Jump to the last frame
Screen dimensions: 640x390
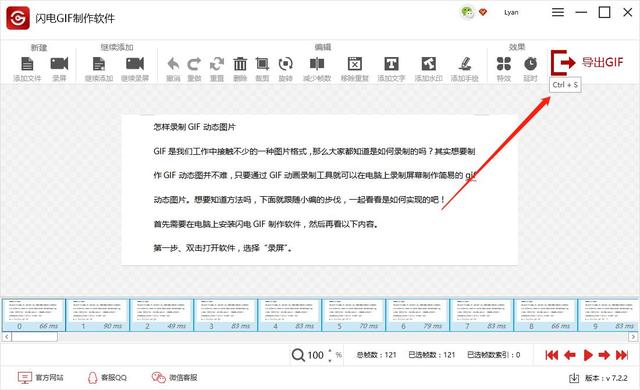coord(622,355)
